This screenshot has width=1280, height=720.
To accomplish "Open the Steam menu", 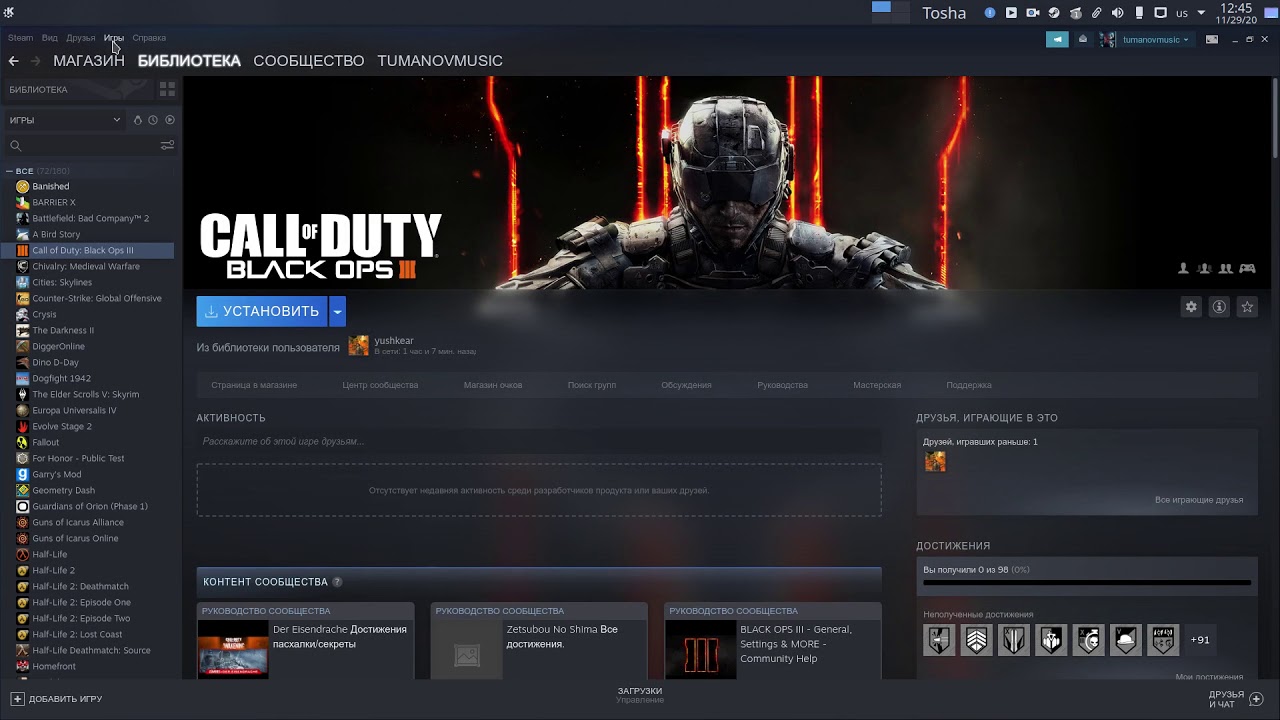I will click(20, 38).
